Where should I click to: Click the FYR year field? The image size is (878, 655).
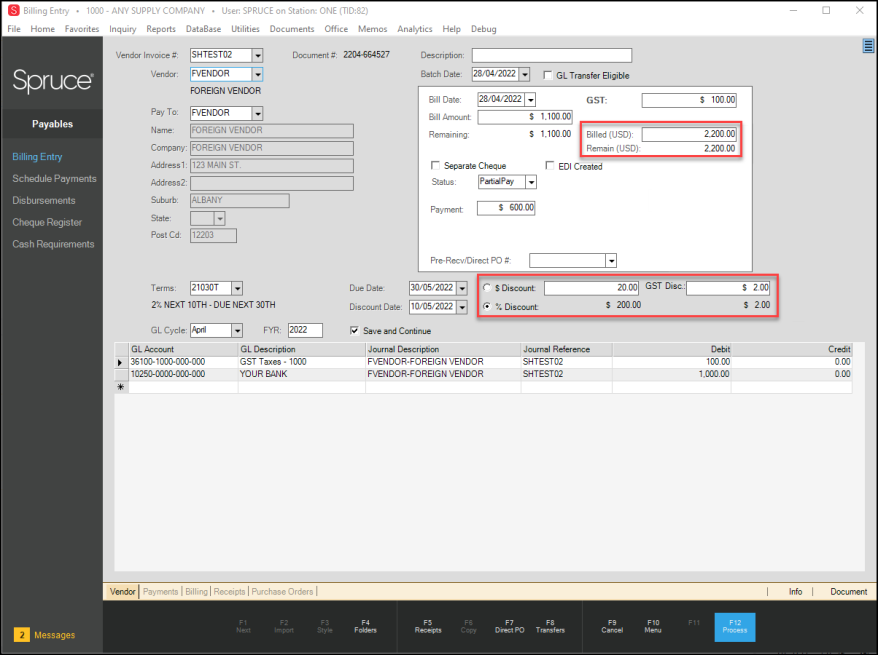305,330
